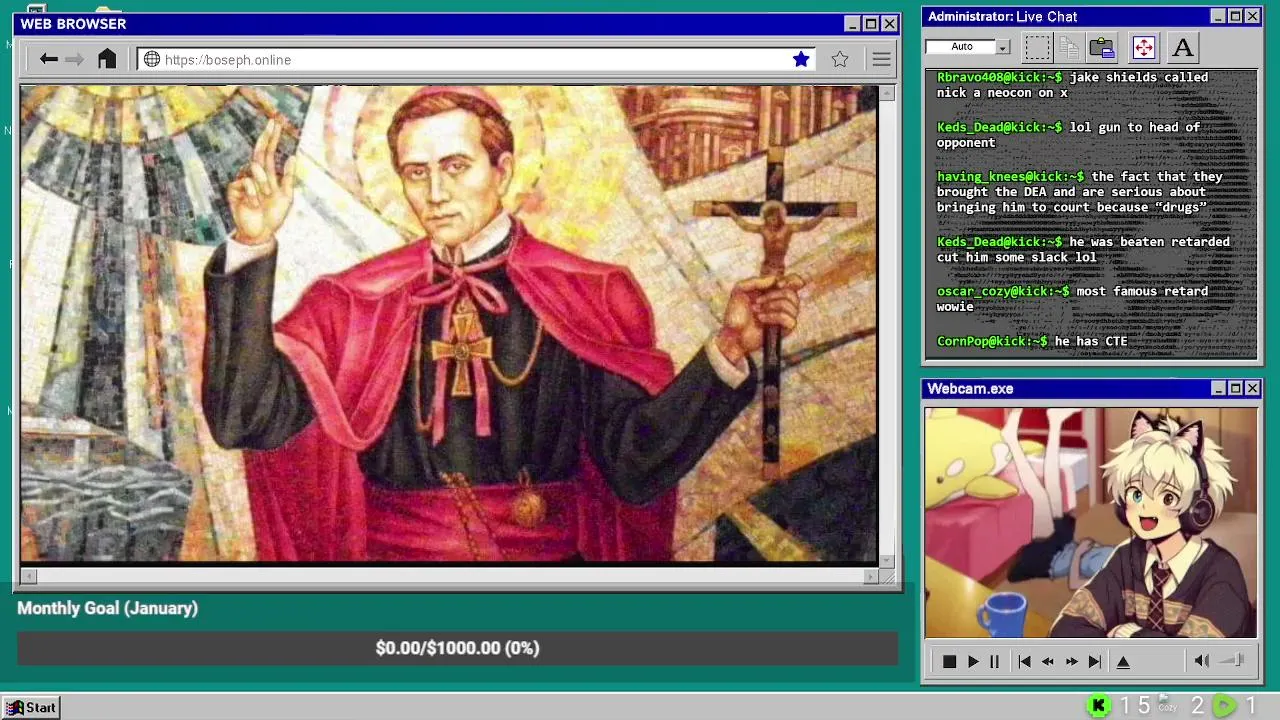
Task: Click the browser horizontal scrollbar right arrow
Action: [x=871, y=576]
